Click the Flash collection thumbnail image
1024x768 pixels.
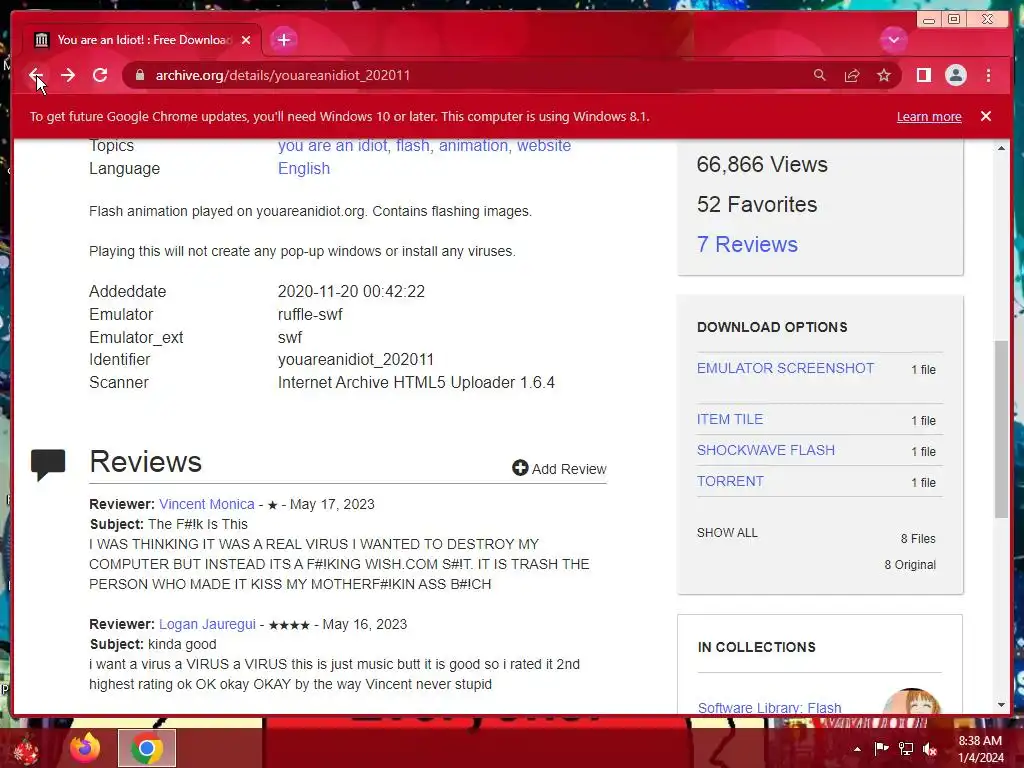coord(911,702)
